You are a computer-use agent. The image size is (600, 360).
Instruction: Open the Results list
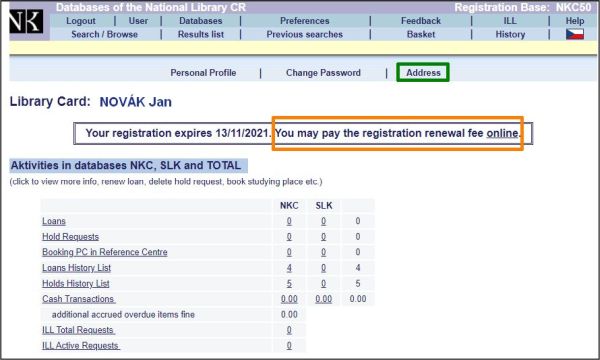(x=201, y=34)
